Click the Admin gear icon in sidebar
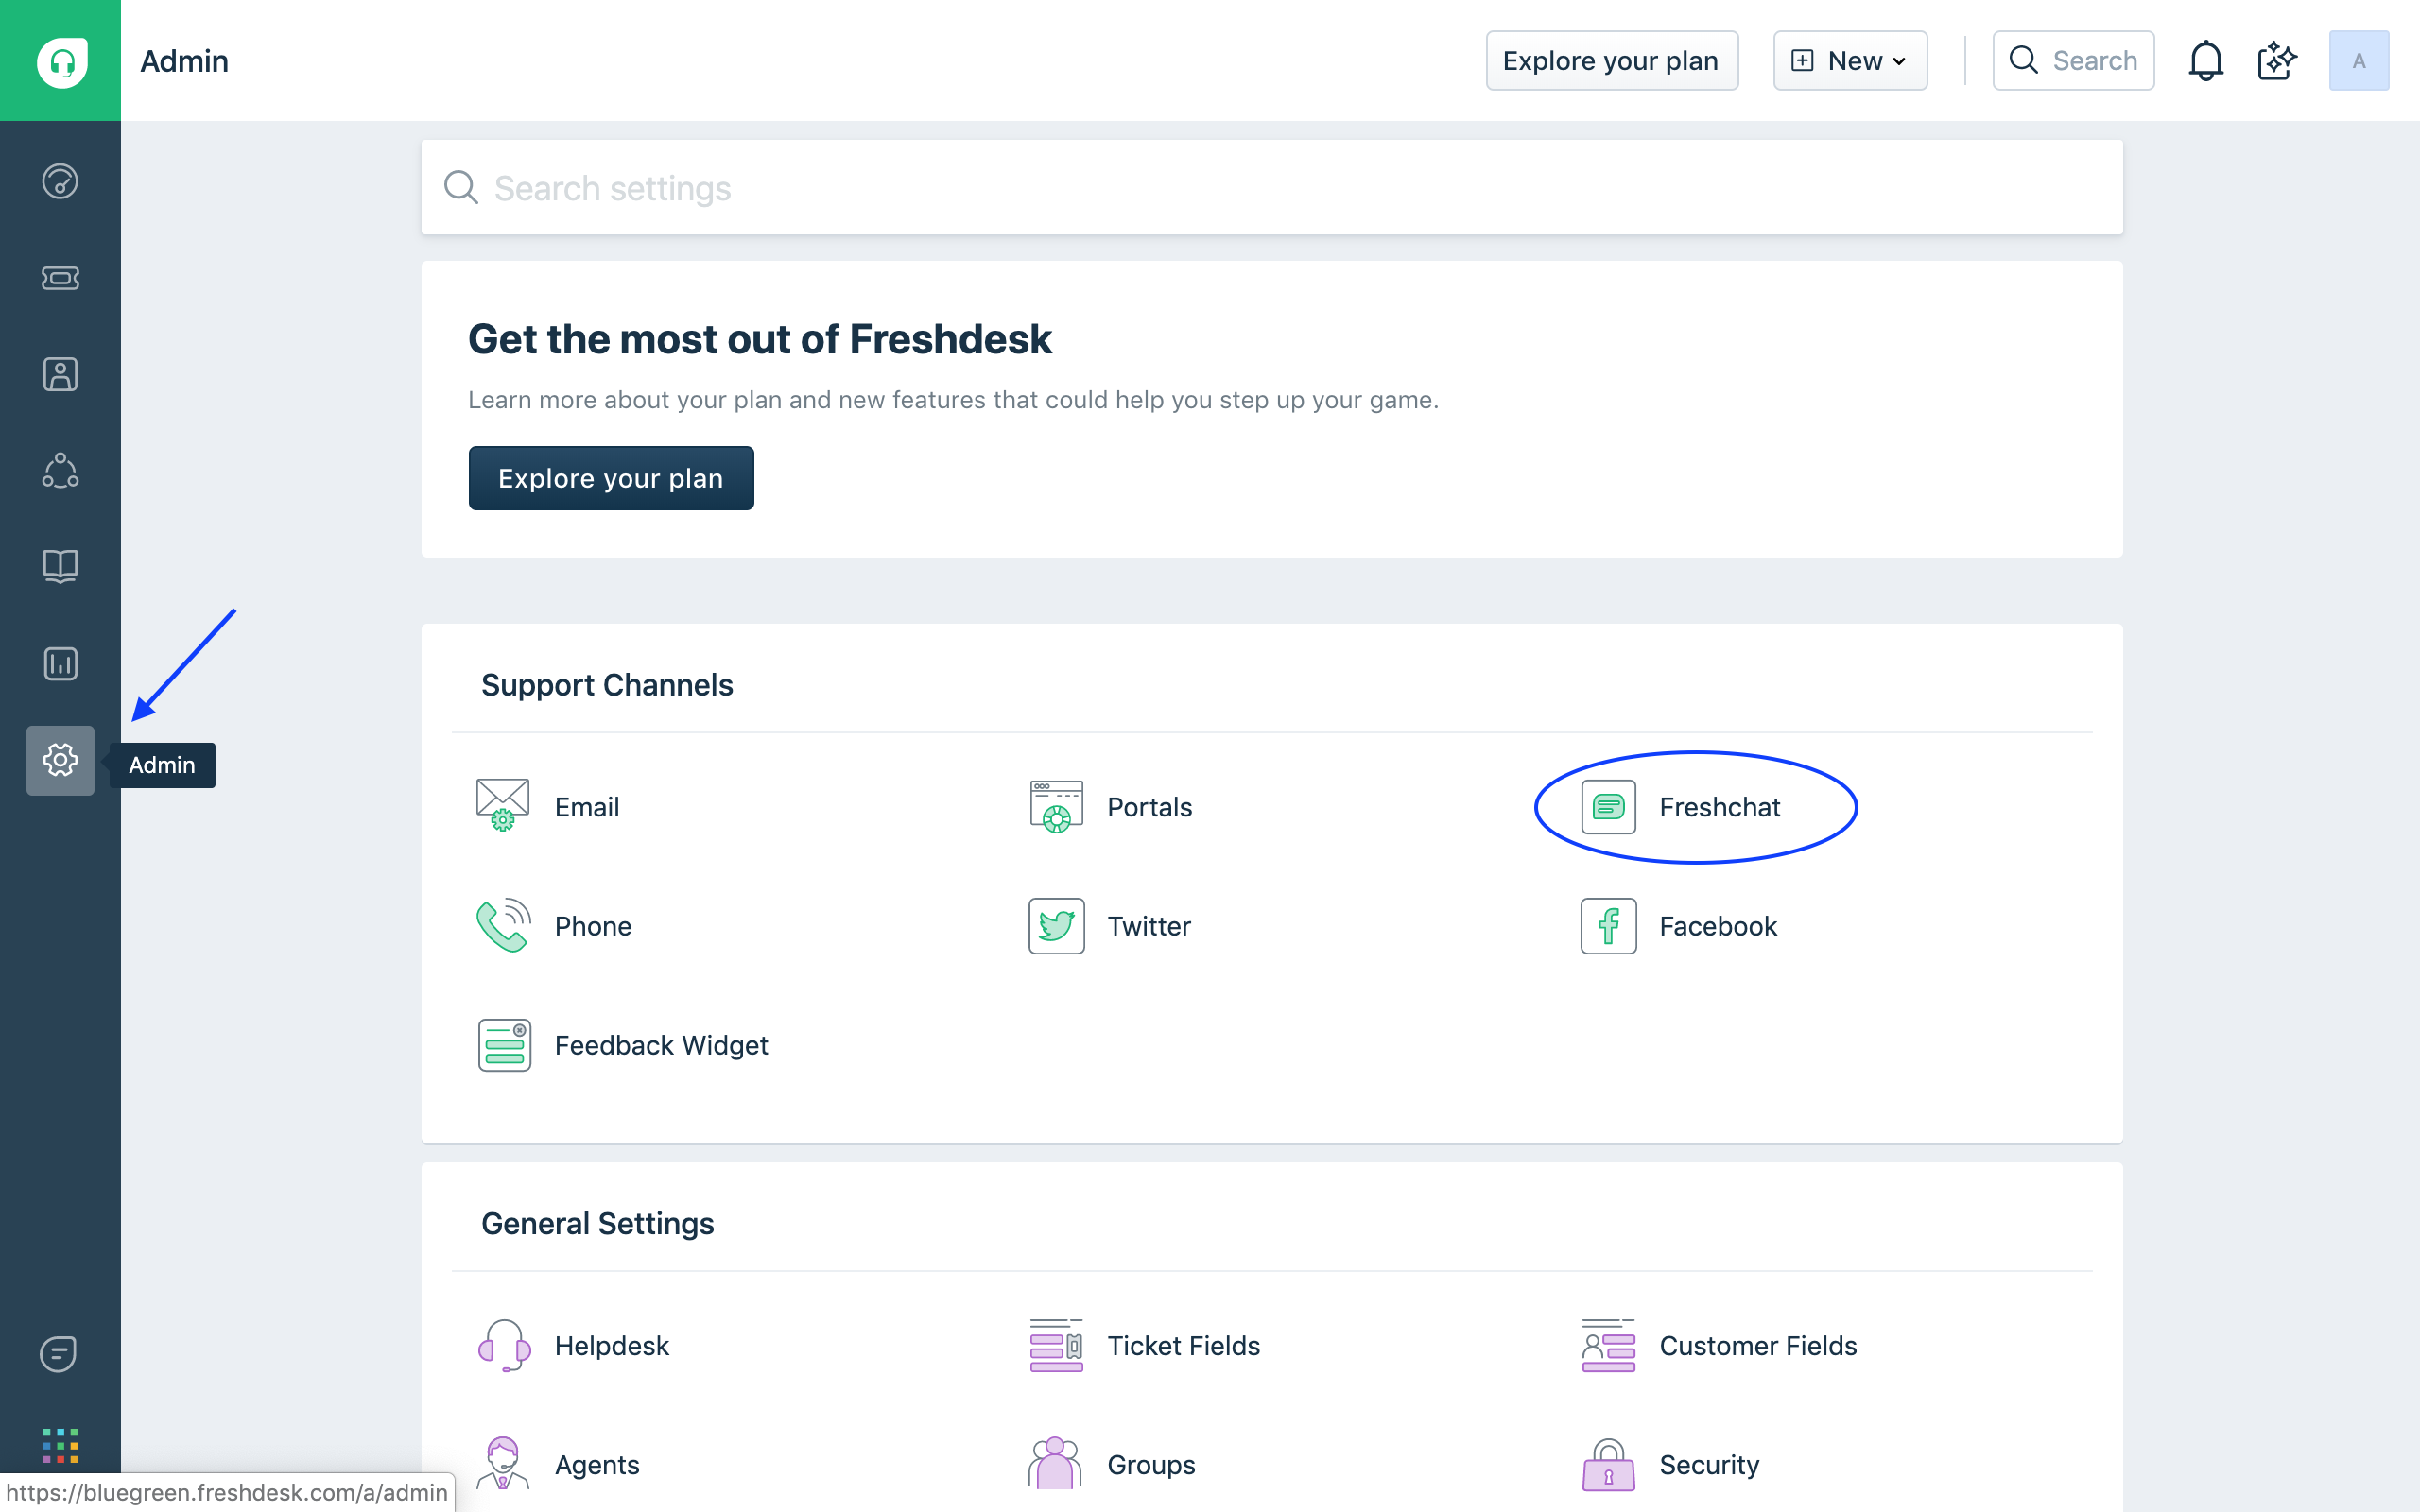The height and width of the screenshot is (1512, 2420). coord(60,760)
